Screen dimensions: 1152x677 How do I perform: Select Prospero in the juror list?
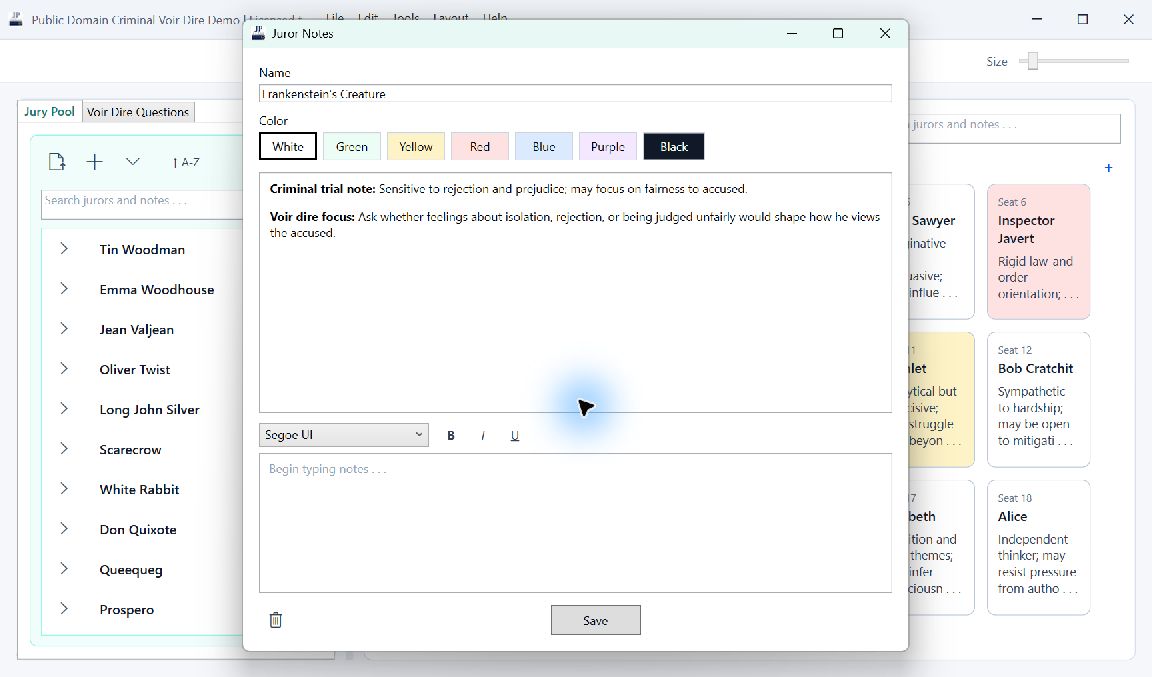click(126, 609)
